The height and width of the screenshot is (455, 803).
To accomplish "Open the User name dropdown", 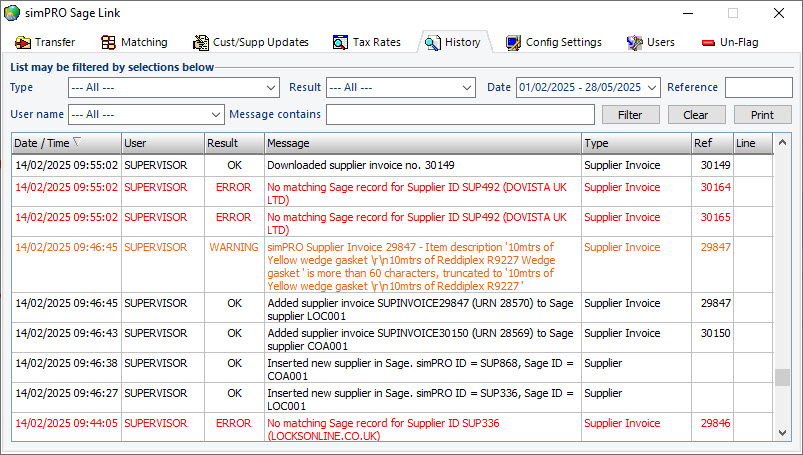I will tap(215, 115).
